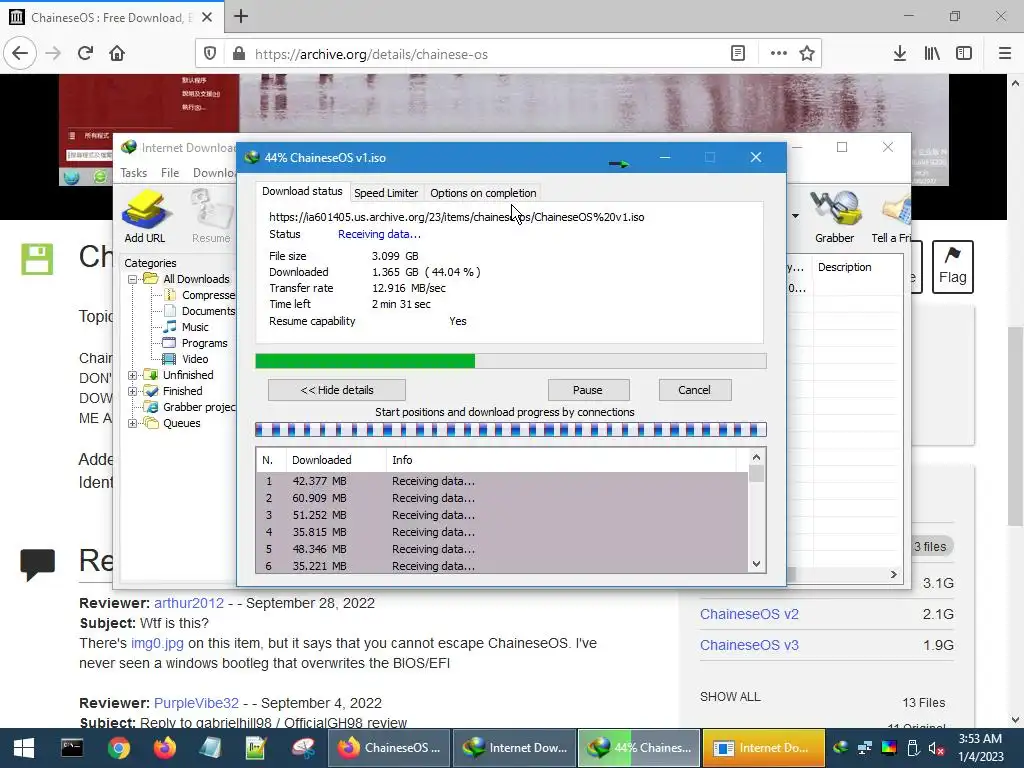Viewport: 1024px width, 768px height.
Task: Click Hide details button
Action: click(336, 390)
